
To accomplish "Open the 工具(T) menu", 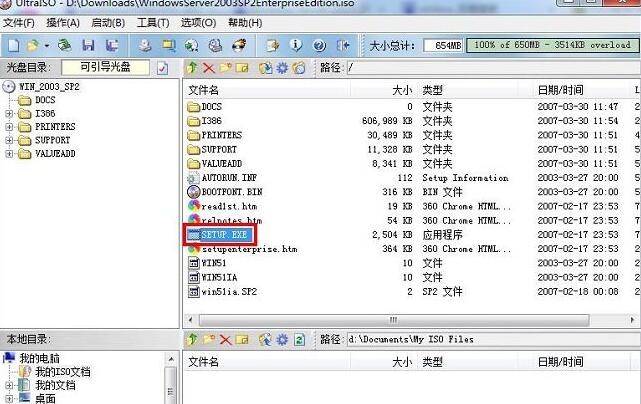I will [153, 22].
